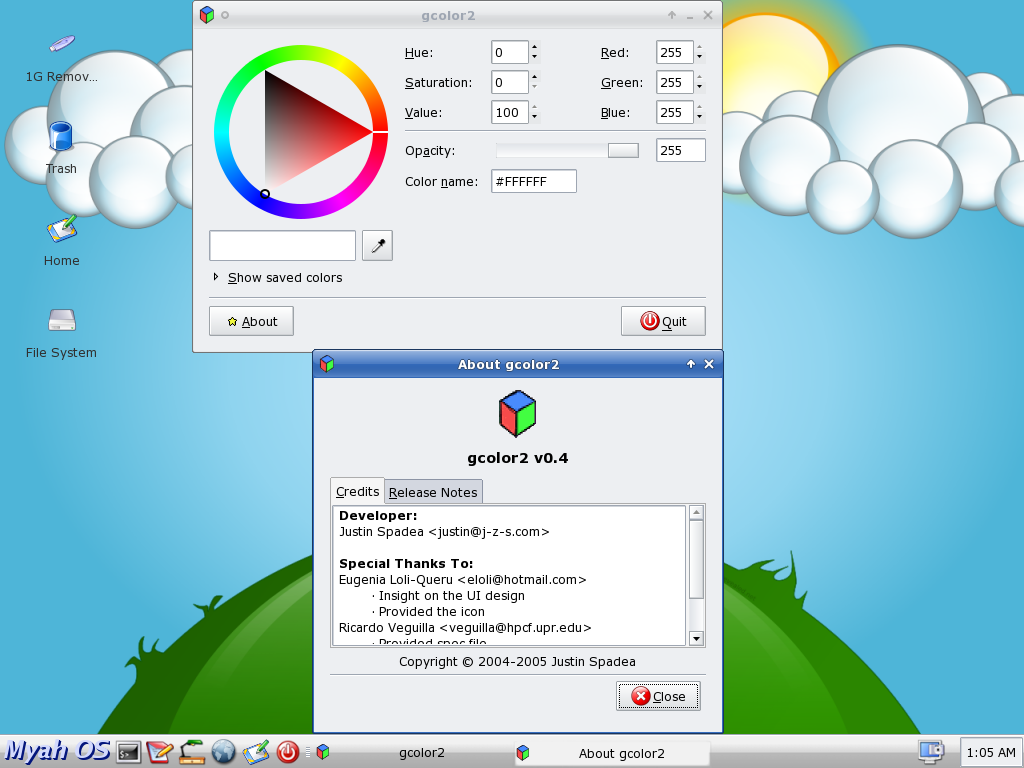Click the 'Justin Spadea <justin@j-z-s.com>' line
Image resolution: width=1024 pixels, height=768 pixels.
click(444, 532)
